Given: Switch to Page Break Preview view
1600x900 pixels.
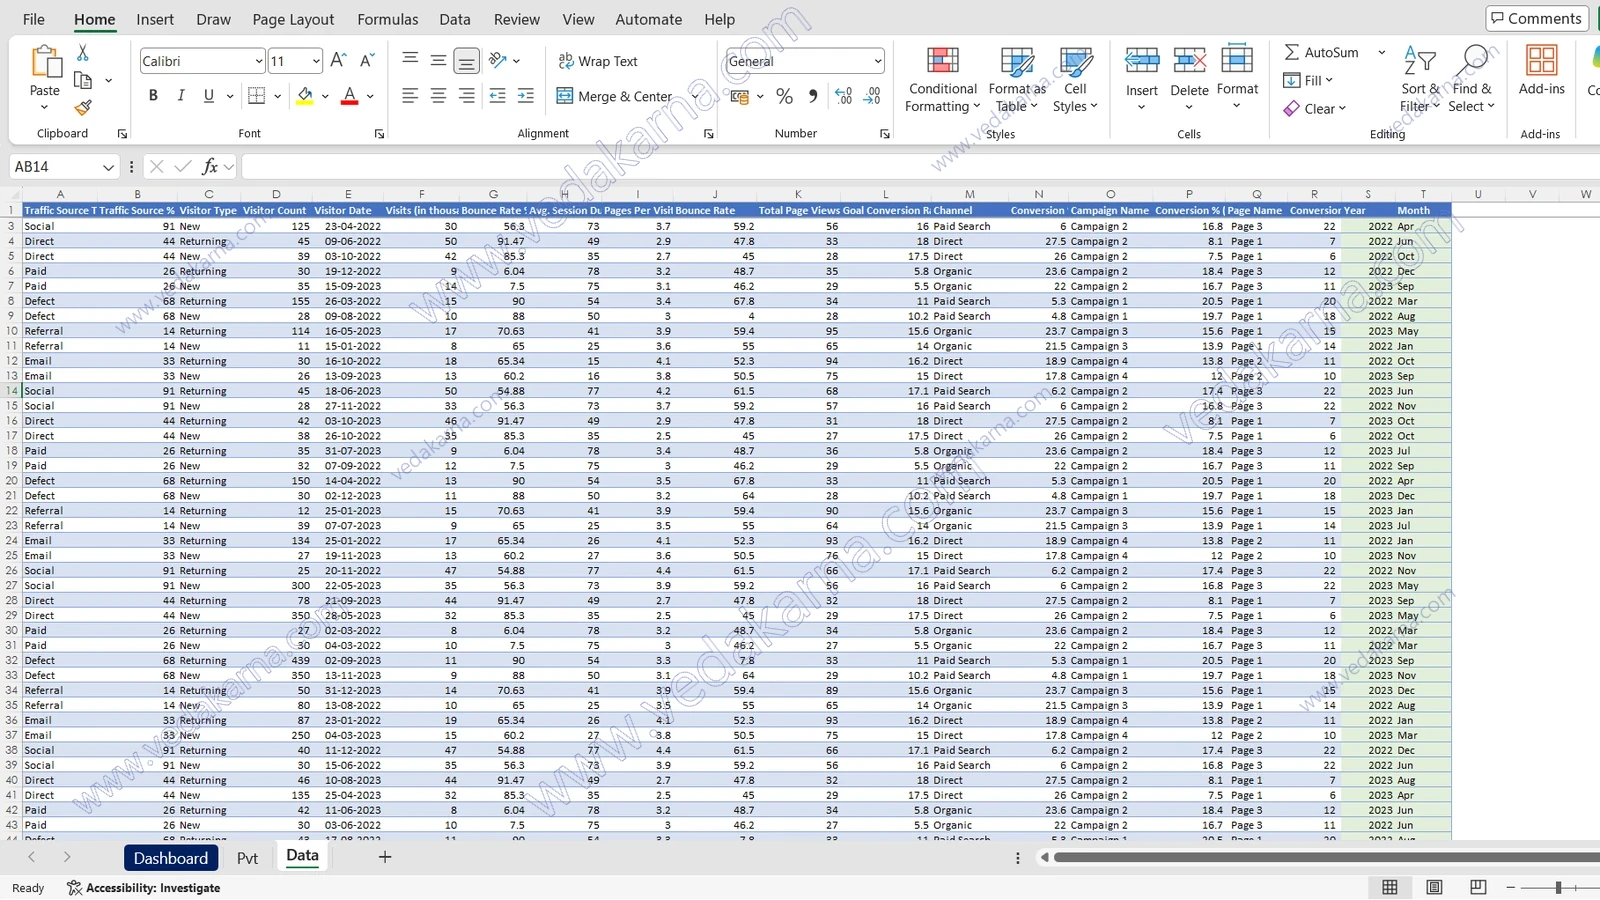Looking at the screenshot, I should pyautogui.click(x=1478, y=887).
